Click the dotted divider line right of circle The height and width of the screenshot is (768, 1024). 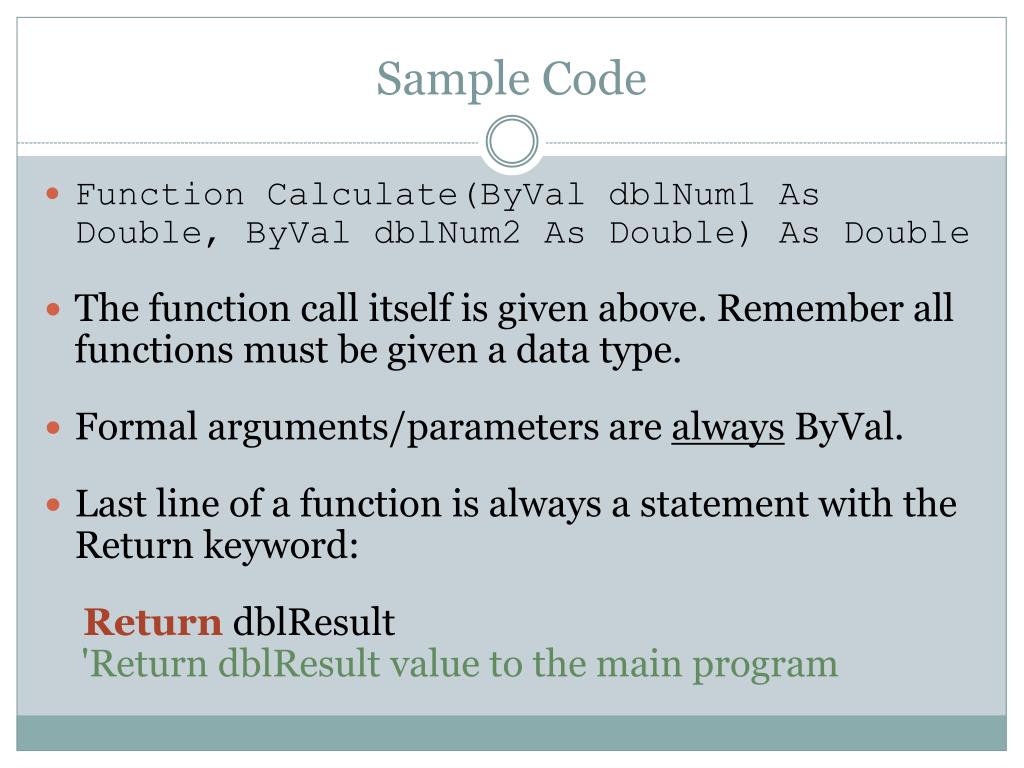(x=773, y=142)
